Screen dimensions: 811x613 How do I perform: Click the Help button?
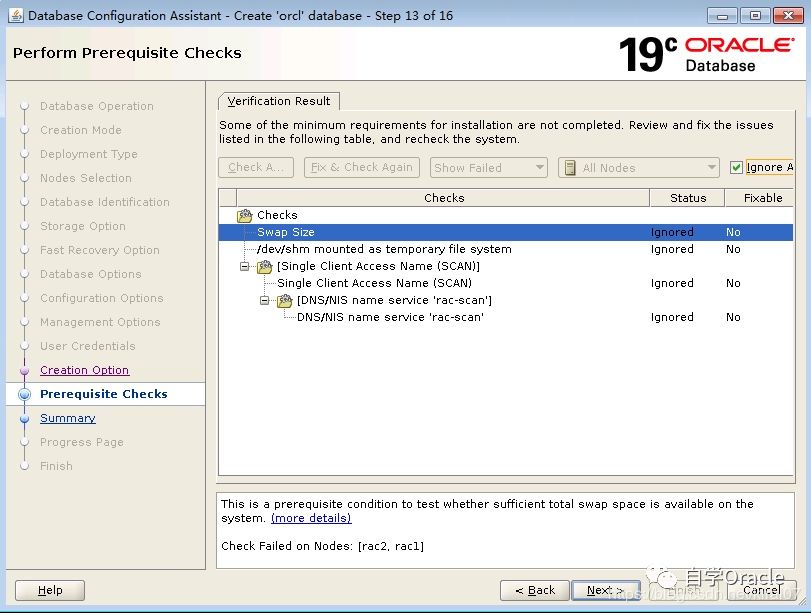50,590
